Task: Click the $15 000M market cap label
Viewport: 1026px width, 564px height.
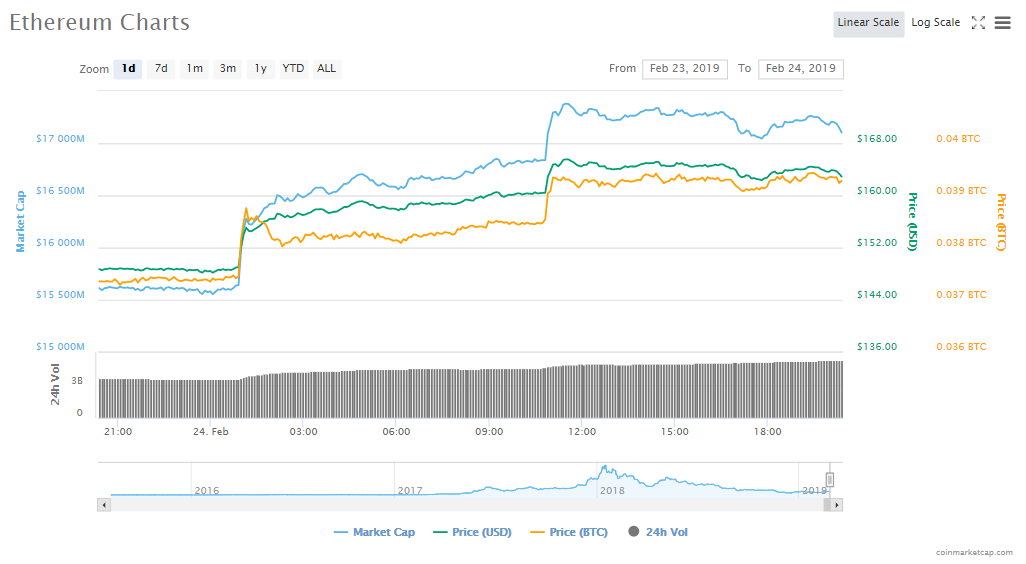Action: tap(60, 347)
